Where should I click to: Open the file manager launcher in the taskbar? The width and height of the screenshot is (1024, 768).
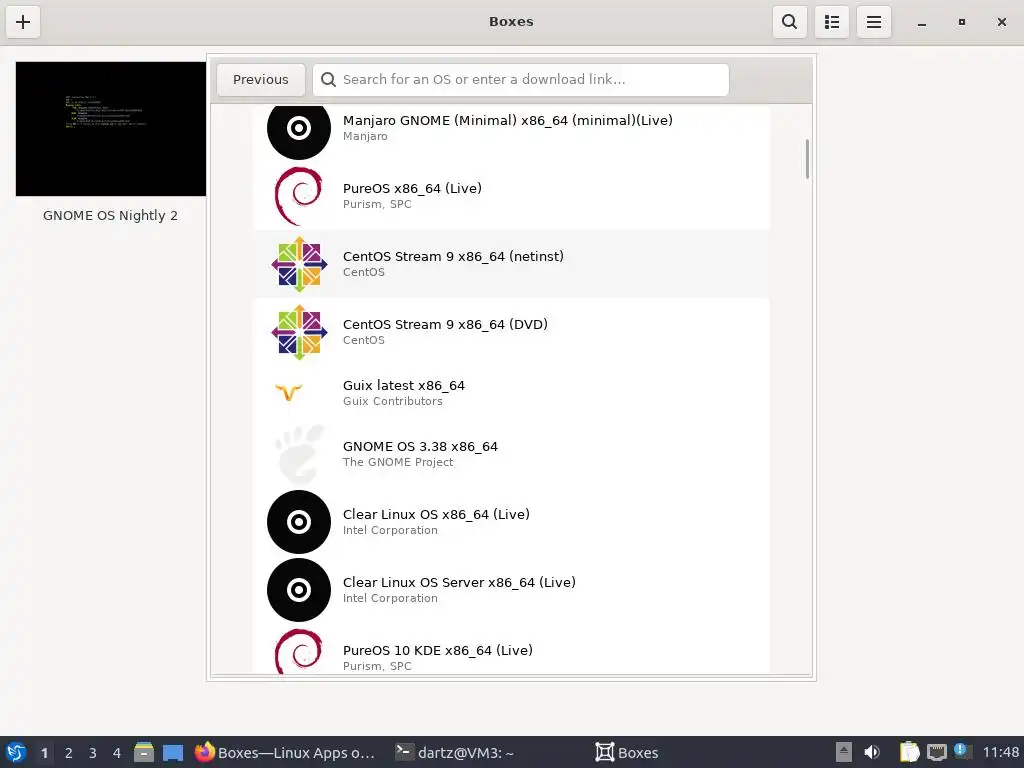click(x=144, y=752)
